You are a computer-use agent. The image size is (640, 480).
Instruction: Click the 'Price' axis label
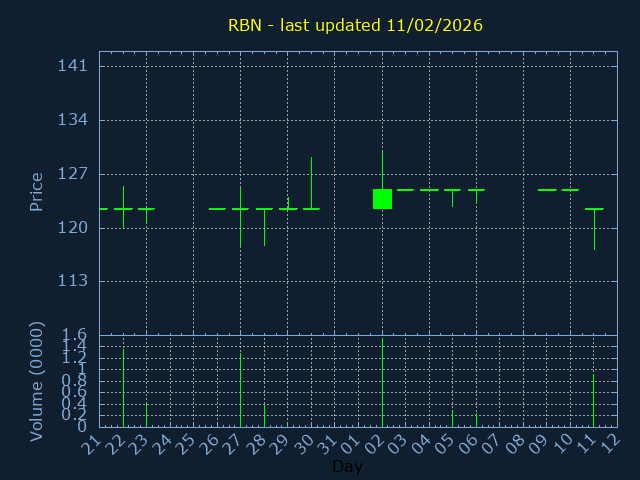[36, 191]
